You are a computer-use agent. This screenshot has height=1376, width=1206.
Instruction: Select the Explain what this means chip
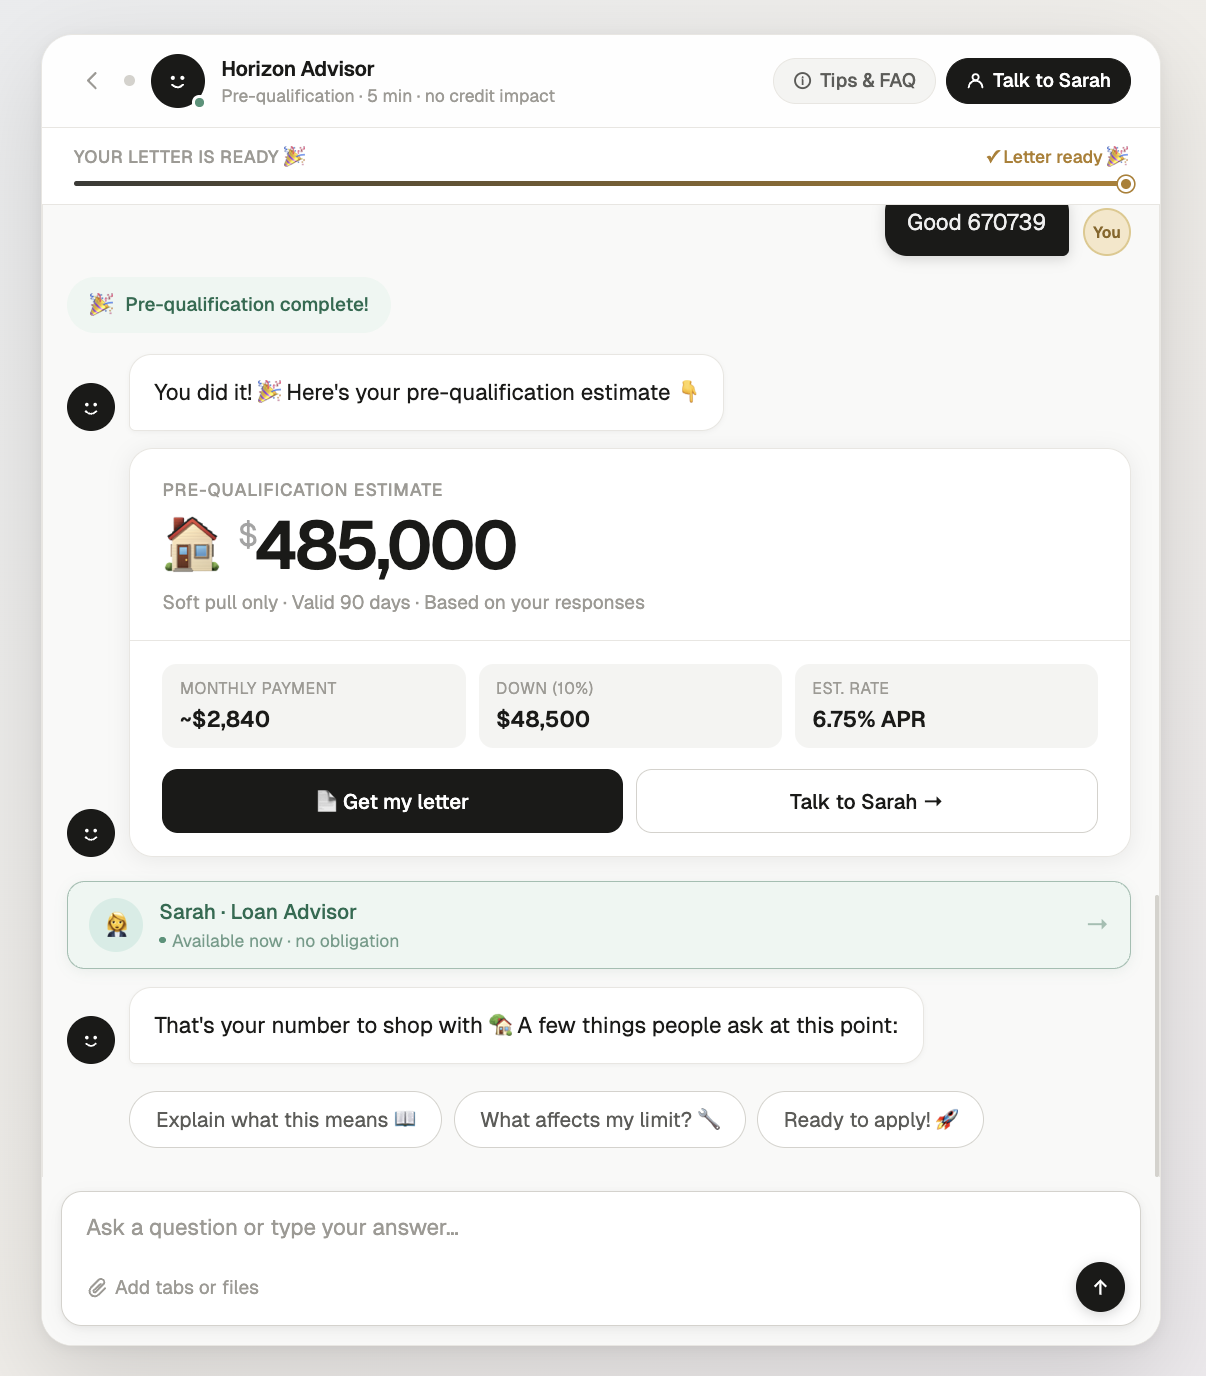(285, 1119)
